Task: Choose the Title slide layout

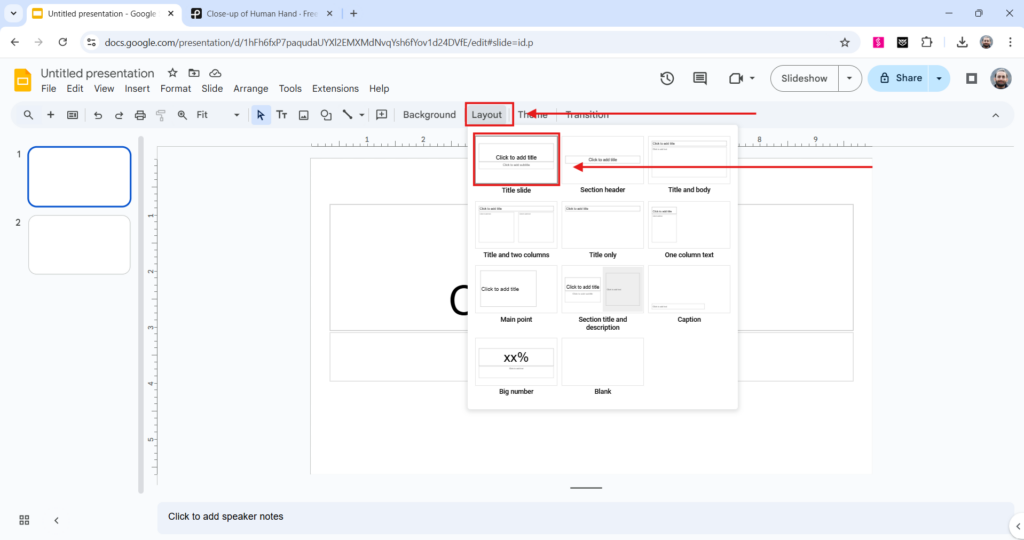Action: pos(516,160)
